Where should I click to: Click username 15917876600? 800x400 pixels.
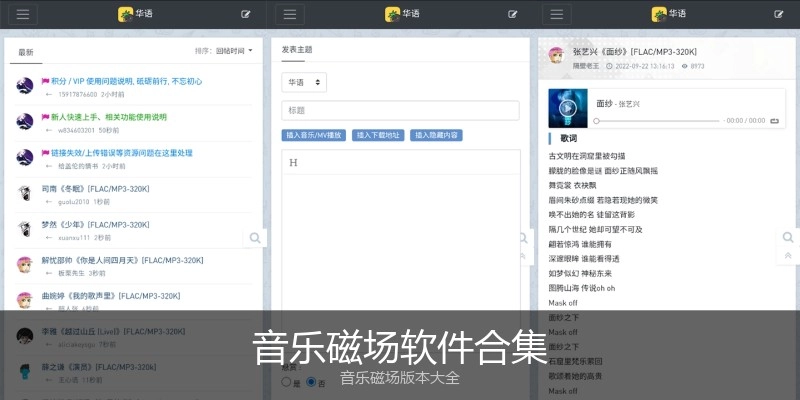tap(78, 95)
